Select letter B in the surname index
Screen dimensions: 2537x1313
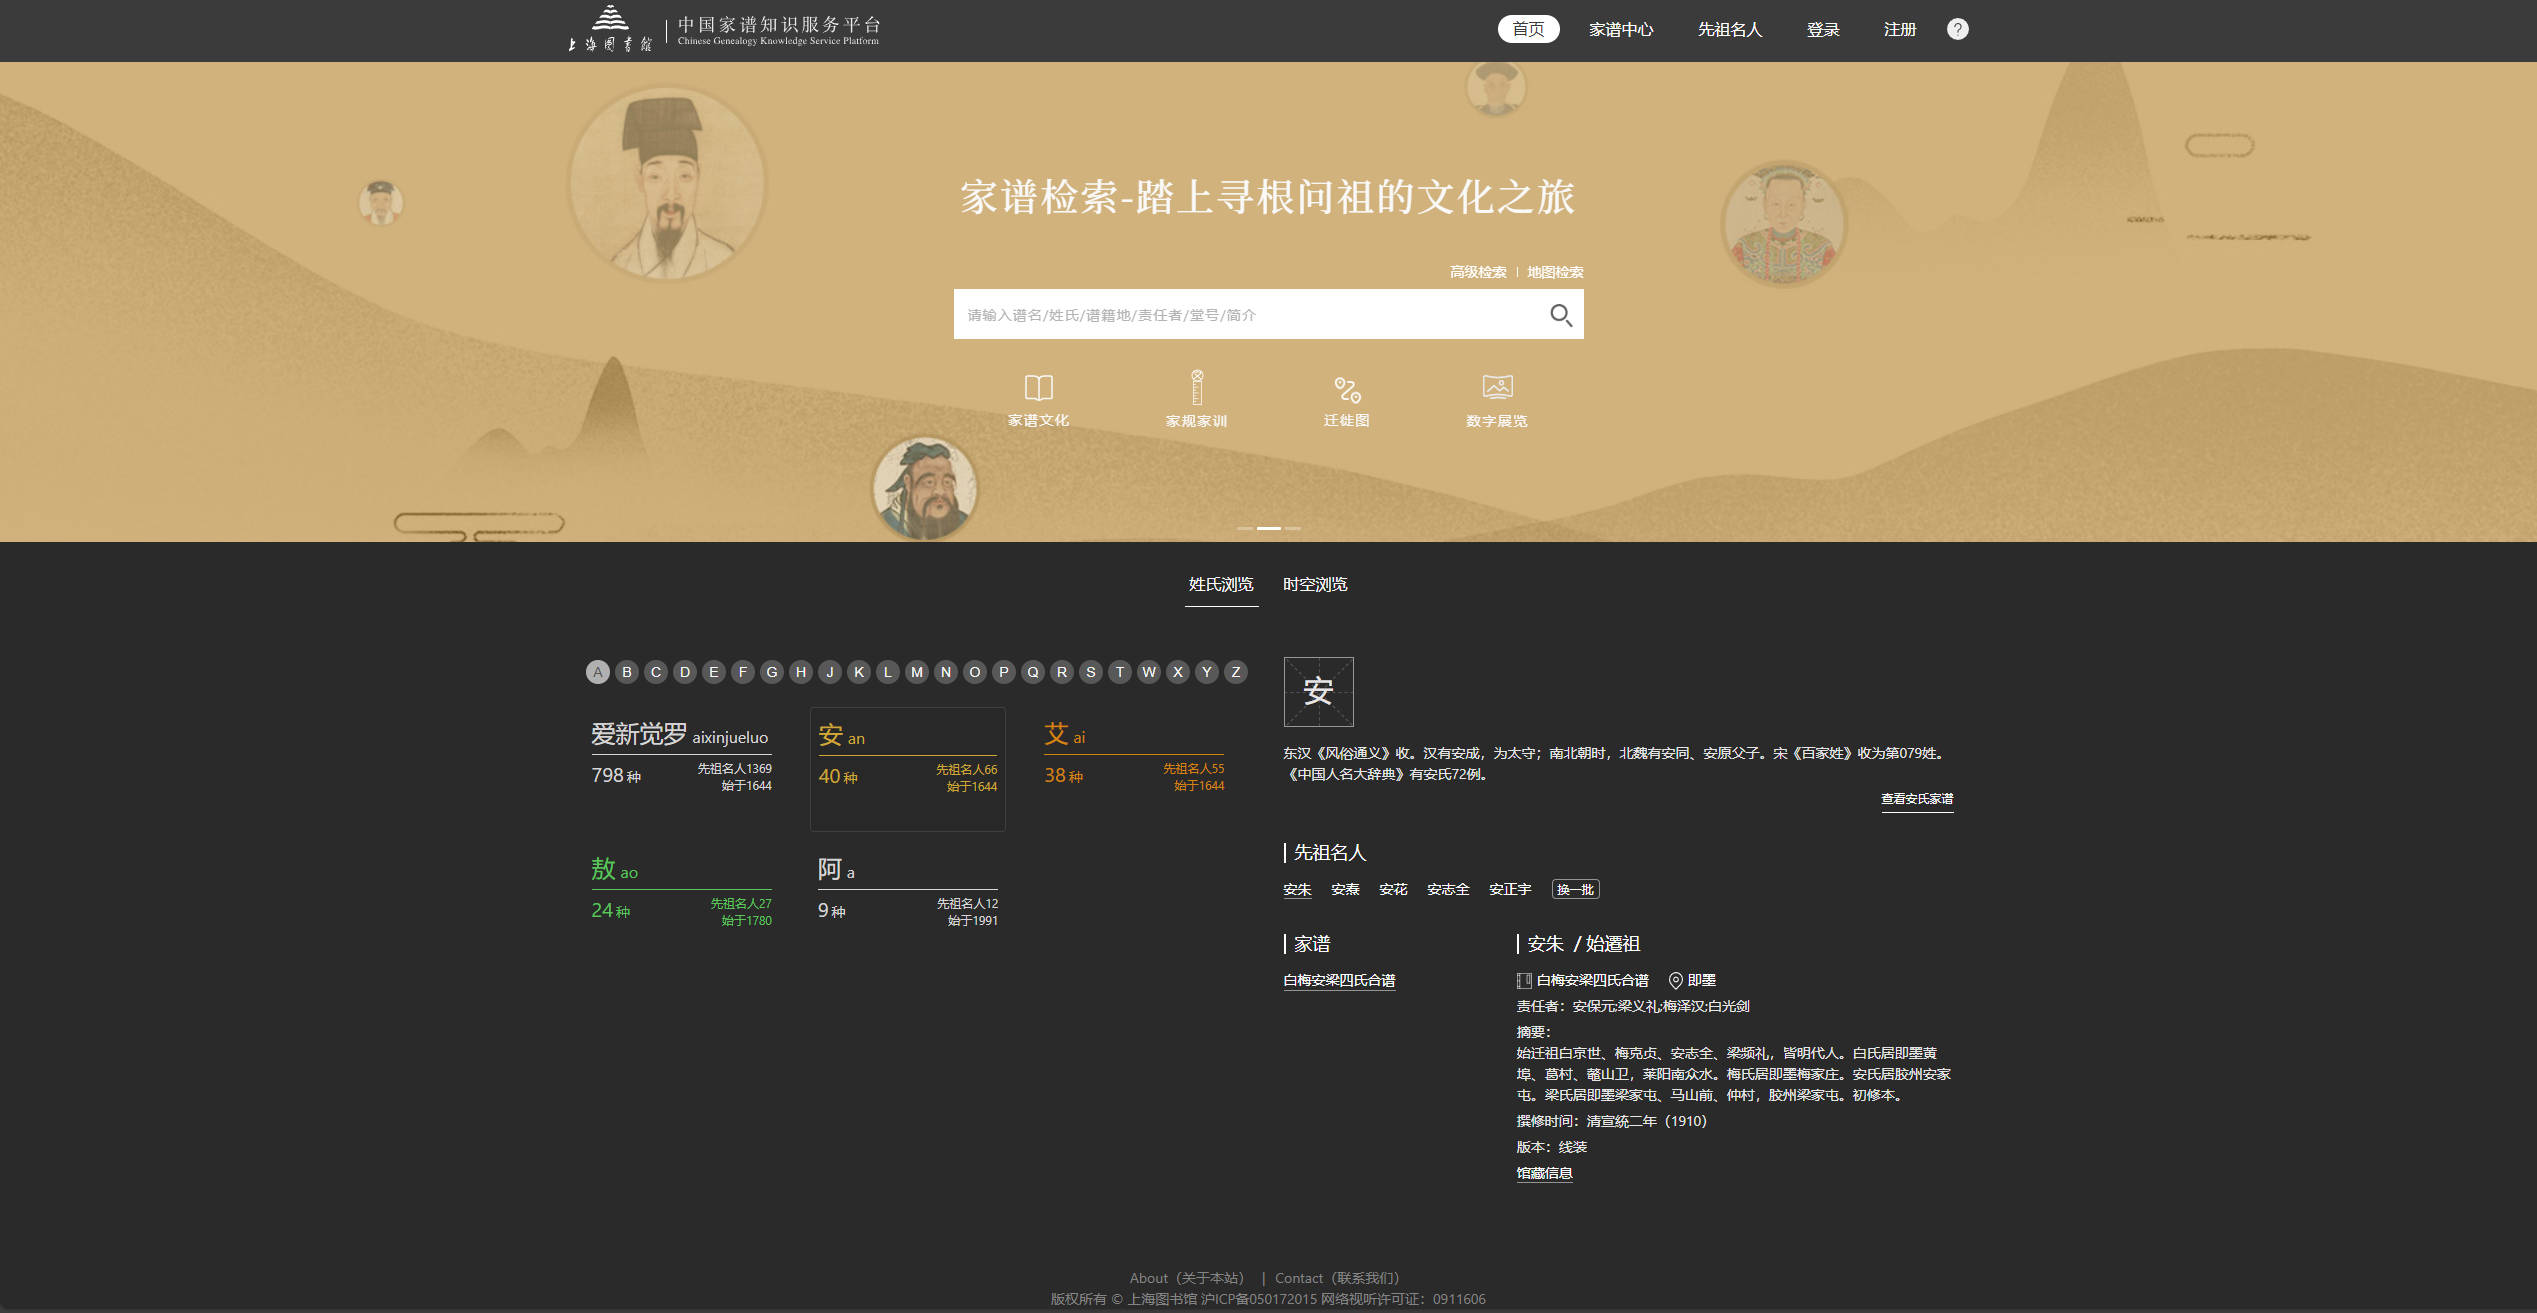[x=627, y=672]
